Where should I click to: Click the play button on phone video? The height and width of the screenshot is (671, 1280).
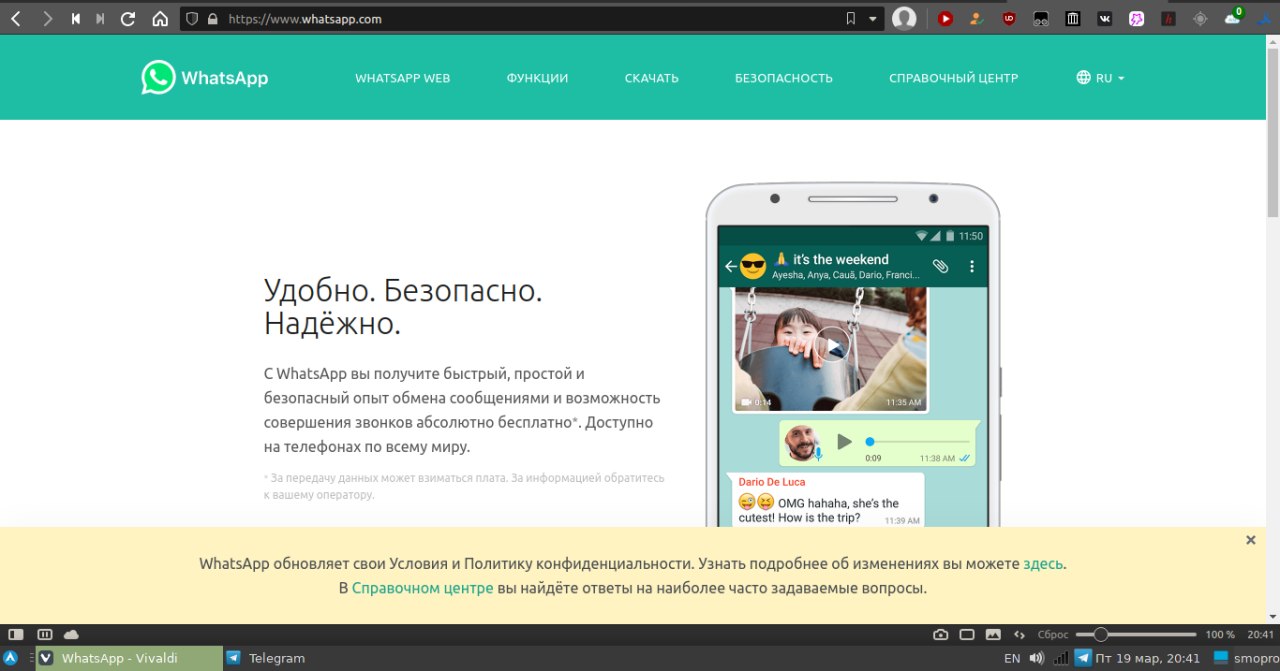pyautogui.click(x=831, y=345)
